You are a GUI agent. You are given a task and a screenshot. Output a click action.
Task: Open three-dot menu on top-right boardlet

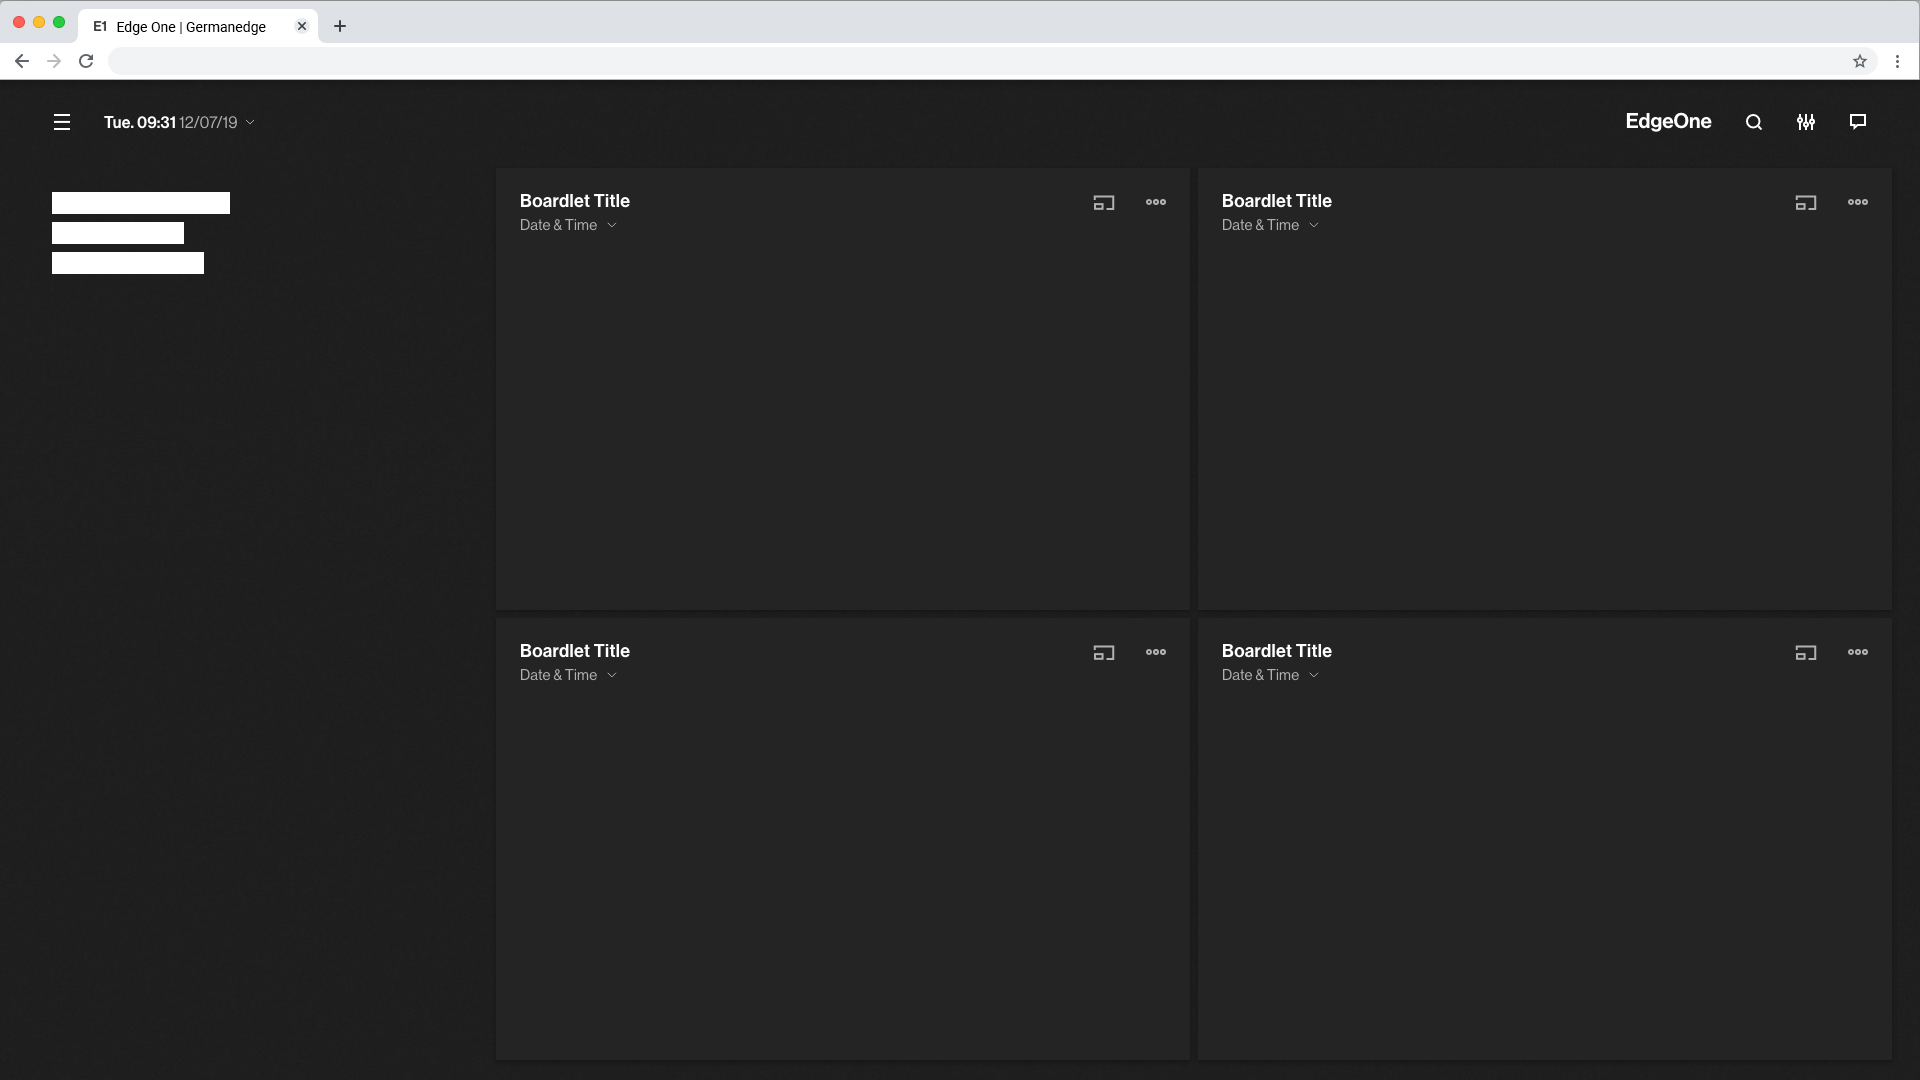1858,202
